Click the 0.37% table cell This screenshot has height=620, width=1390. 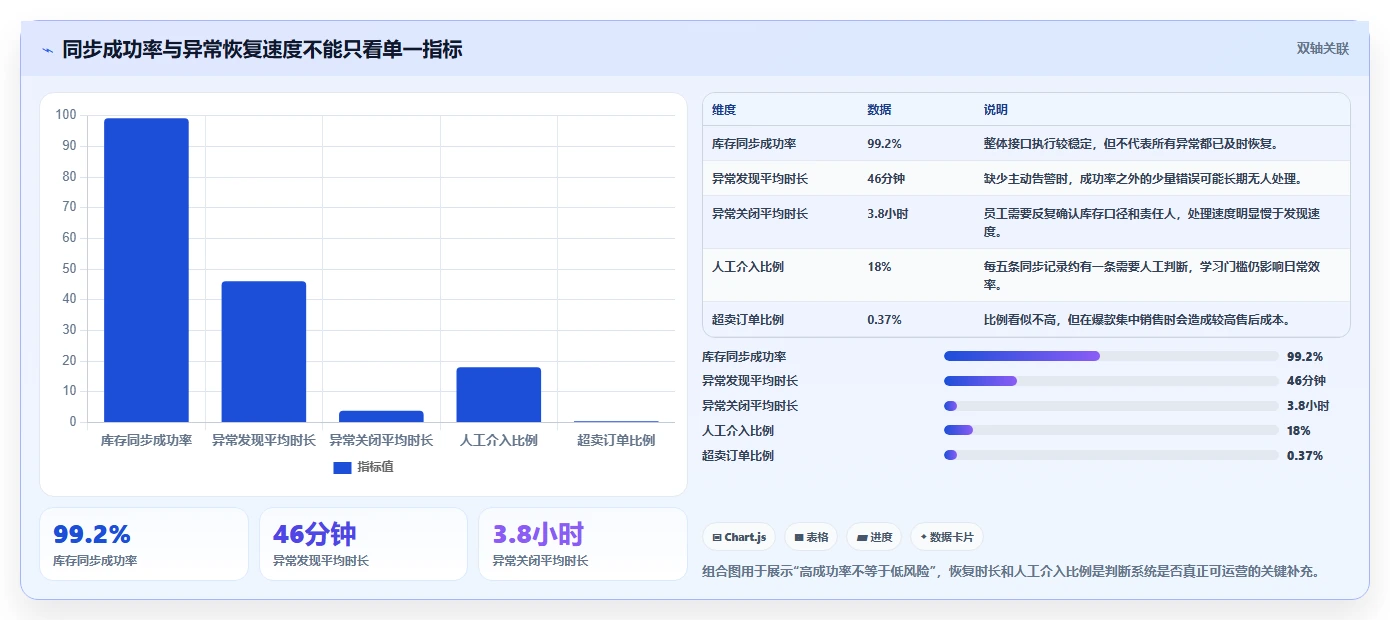[x=885, y=320]
